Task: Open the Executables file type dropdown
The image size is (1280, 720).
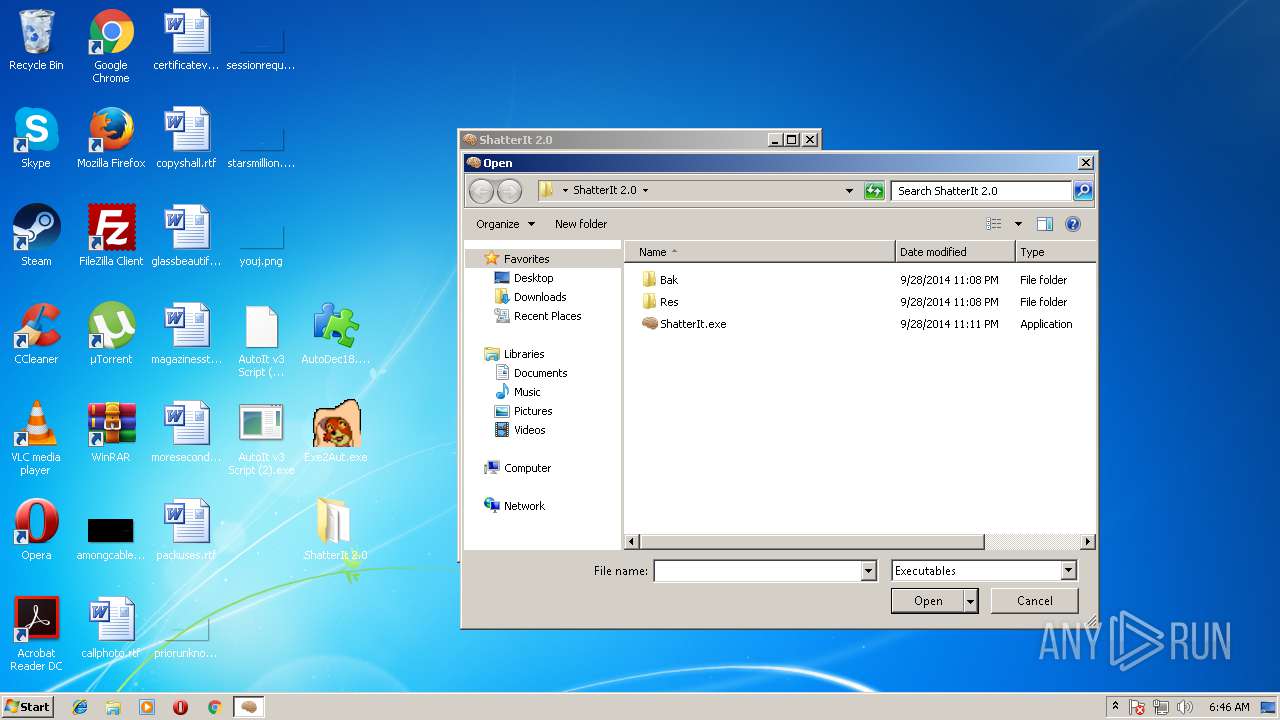Action: pos(1068,571)
